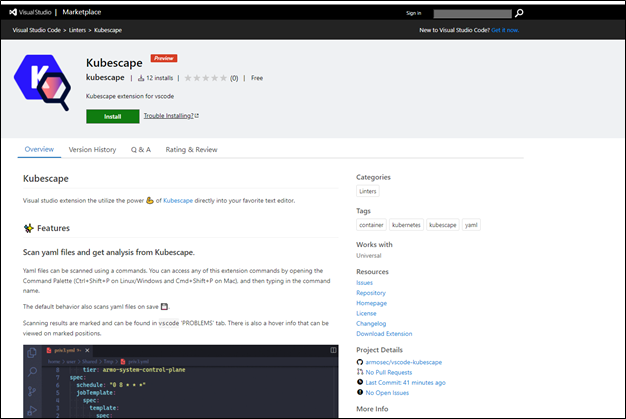Click the Last Commit 41 minutes ago link
Viewport: 626px width, 419px height.
[x=406, y=383]
